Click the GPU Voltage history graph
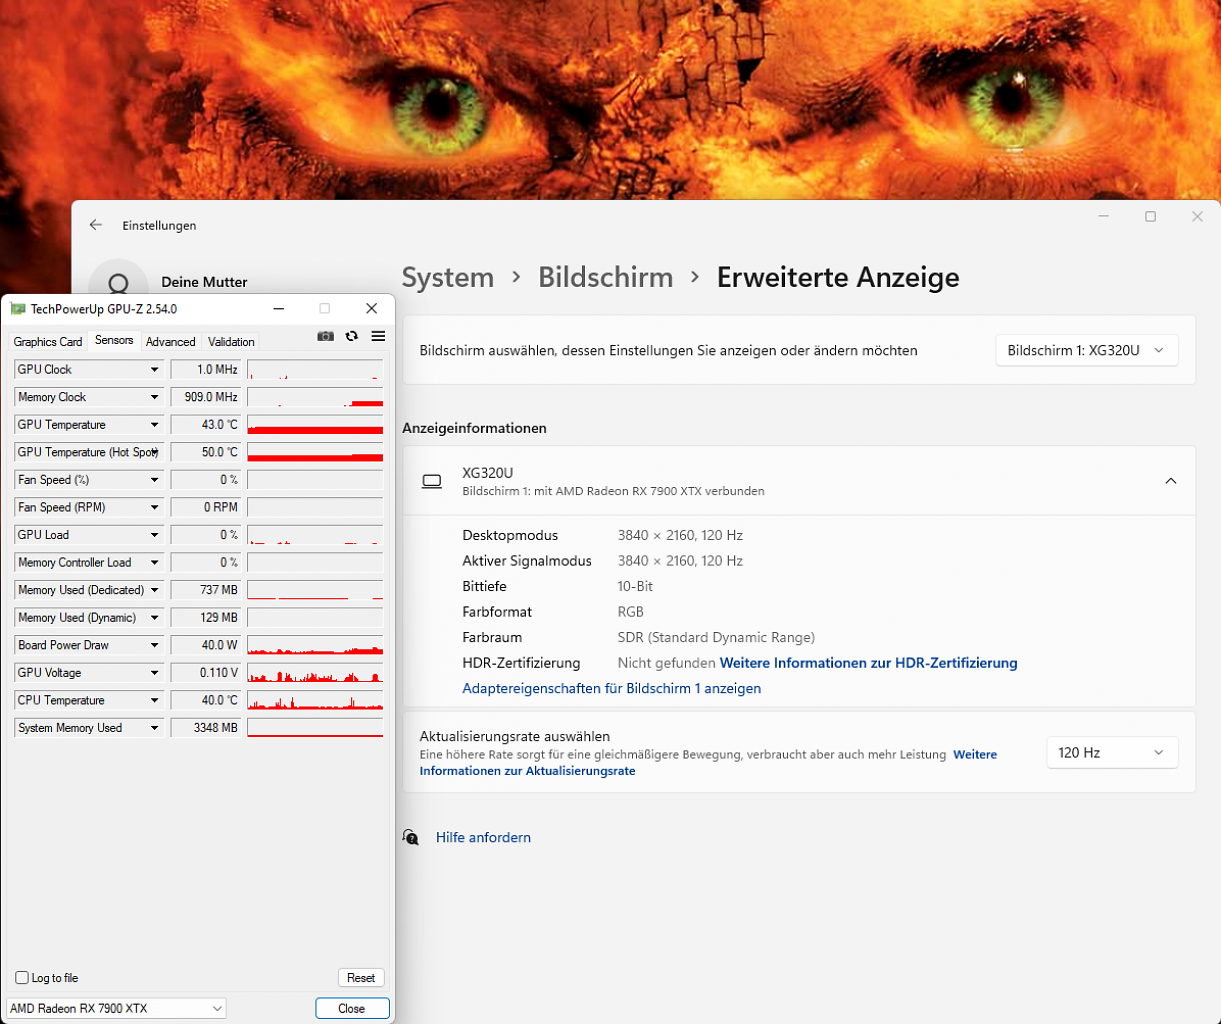The width and height of the screenshot is (1221, 1024). 315,673
